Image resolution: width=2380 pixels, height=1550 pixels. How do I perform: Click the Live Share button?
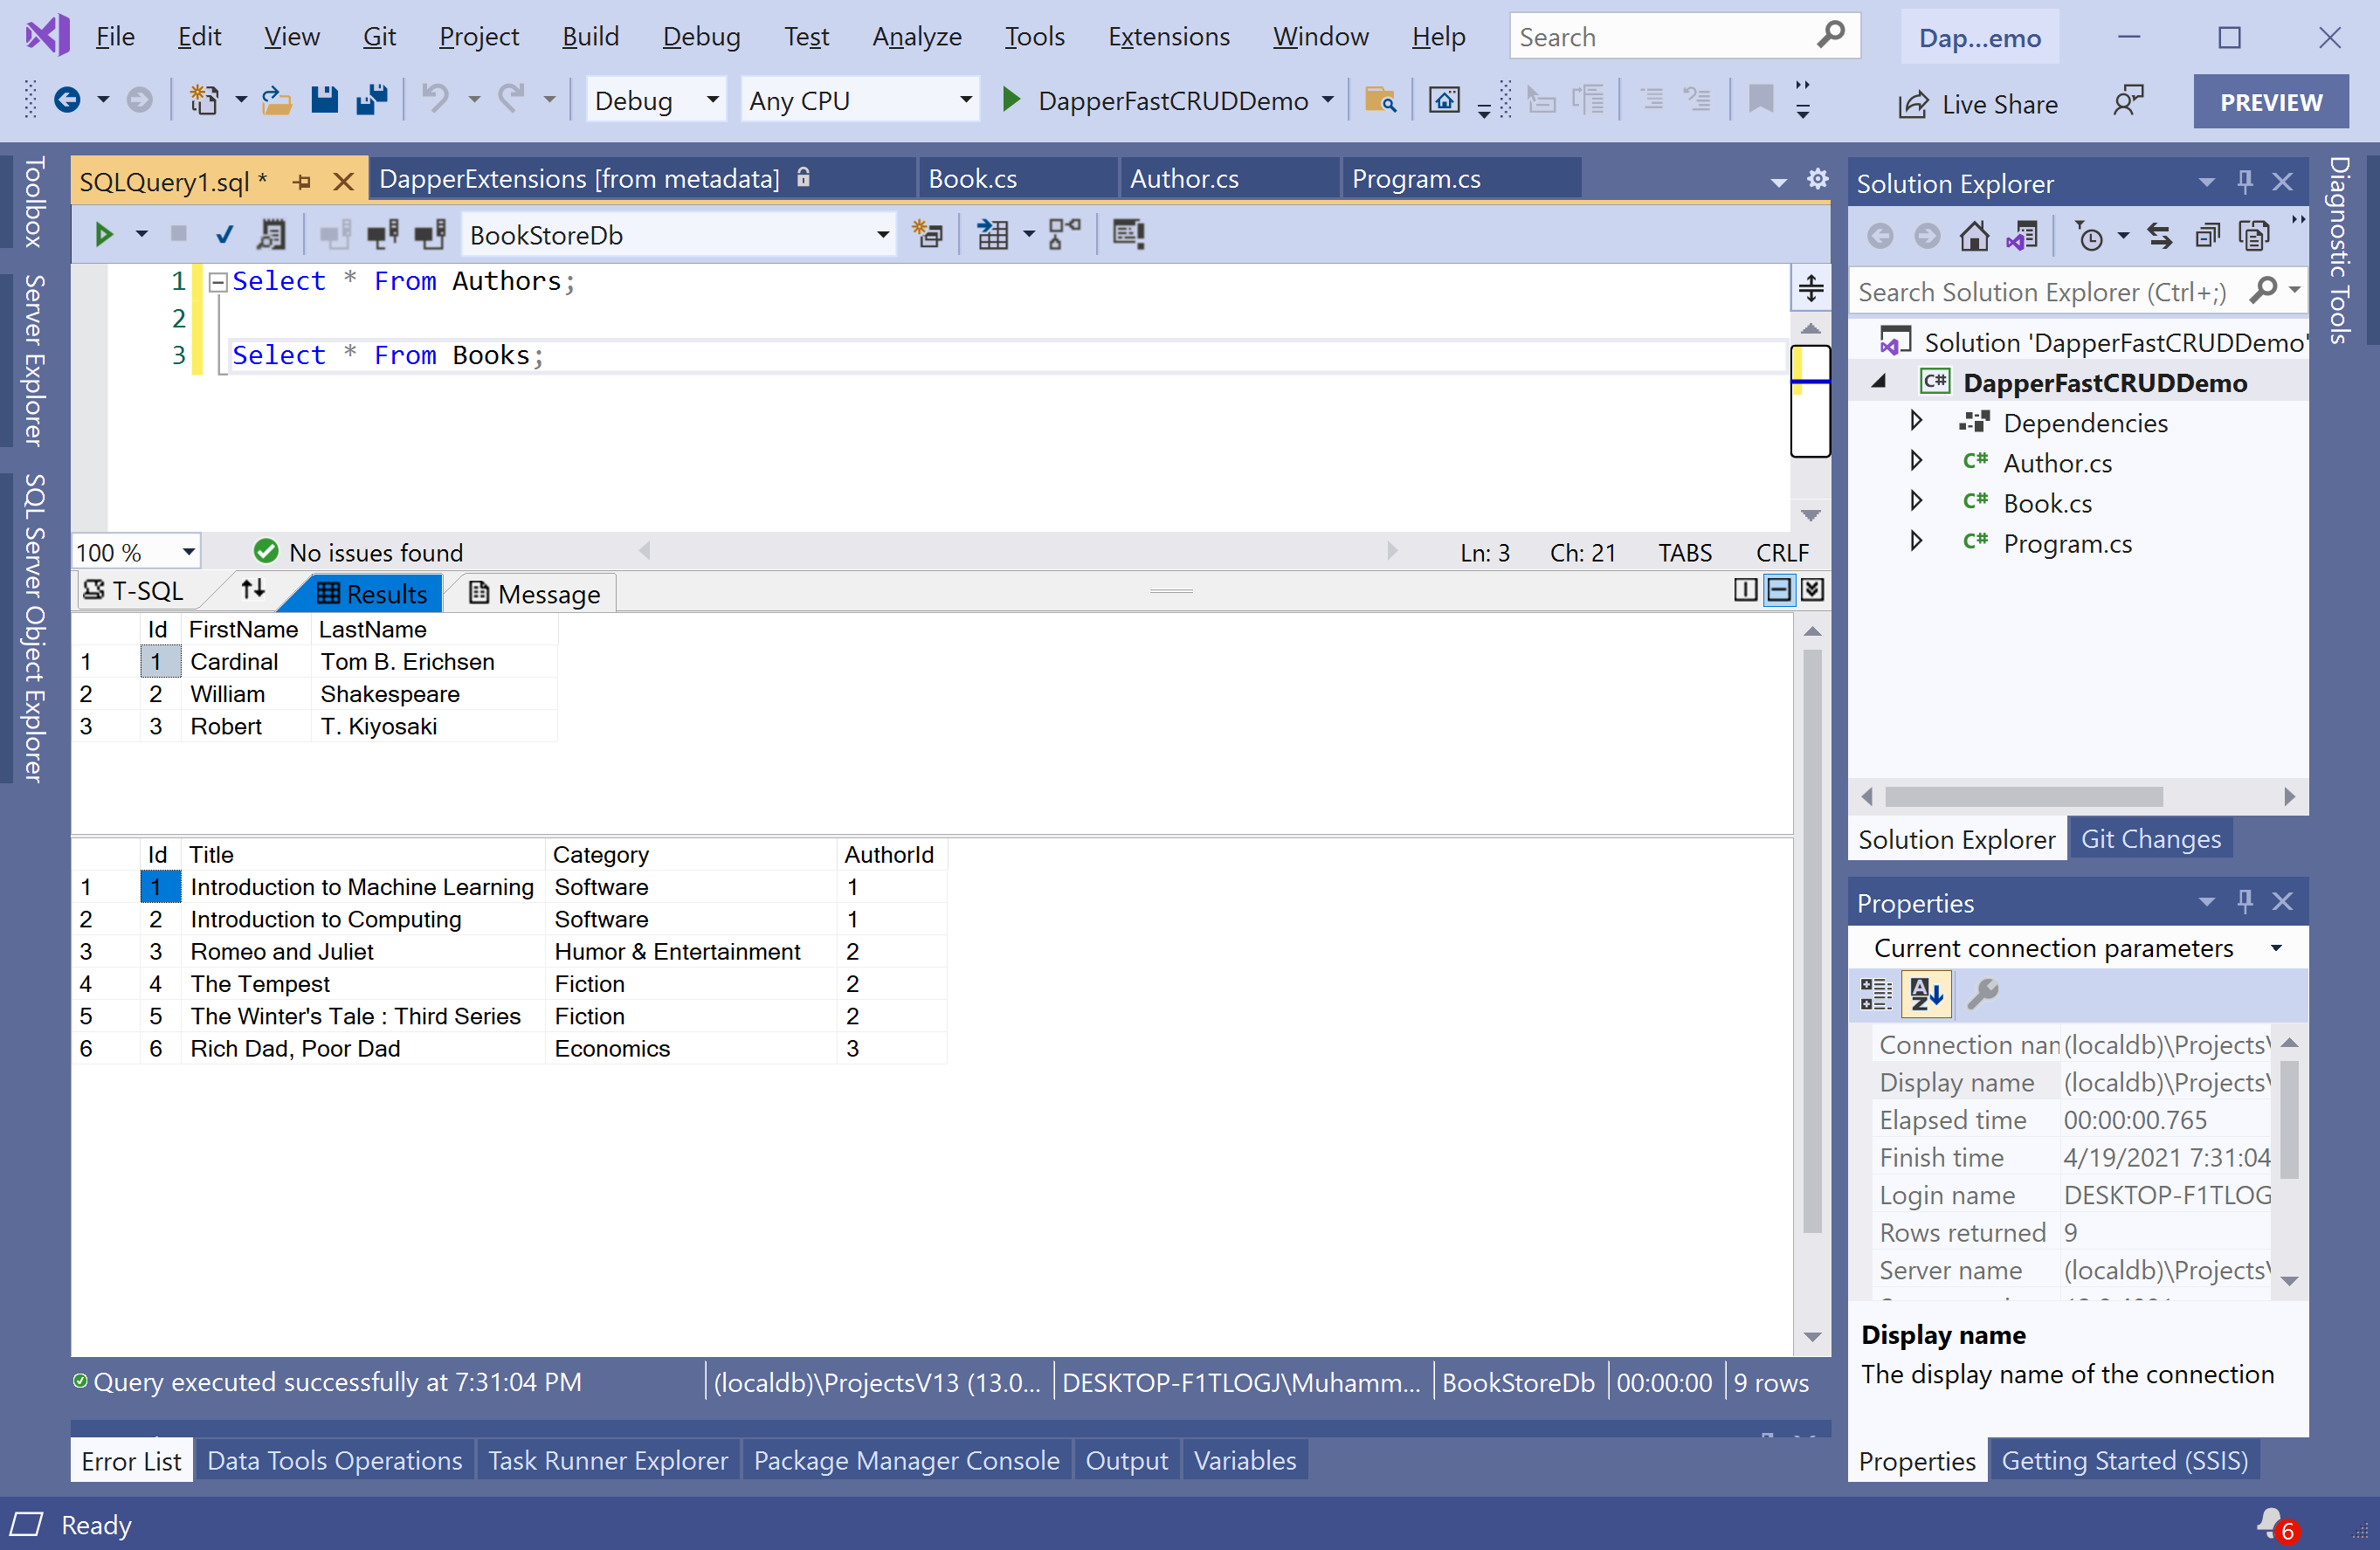coord(1980,104)
